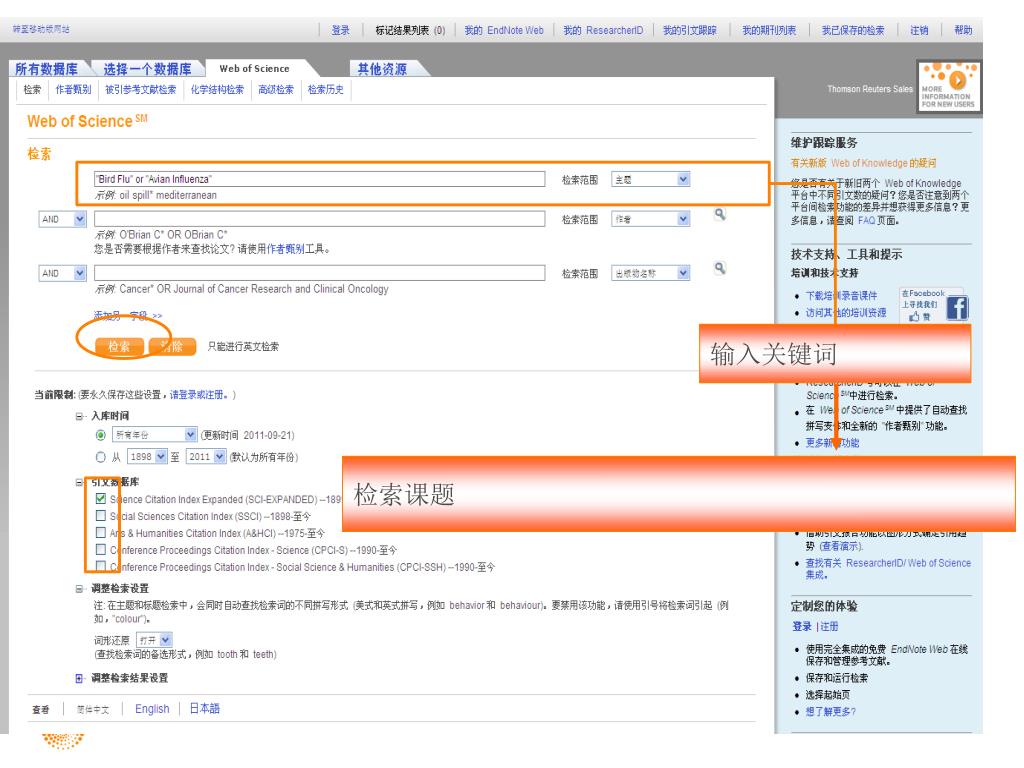
Task: Click the sidebar 登录 link under 定制您的体验
Action: tap(801, 626)
